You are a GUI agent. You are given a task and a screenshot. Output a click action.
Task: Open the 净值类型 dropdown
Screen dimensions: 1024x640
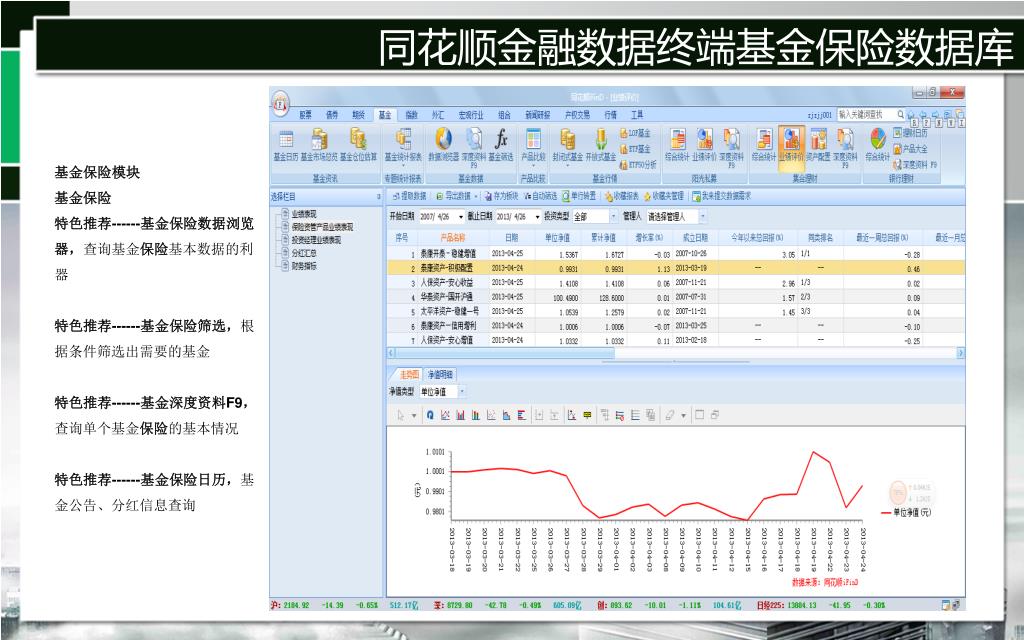pyautogui.click(x=462, y=392)
